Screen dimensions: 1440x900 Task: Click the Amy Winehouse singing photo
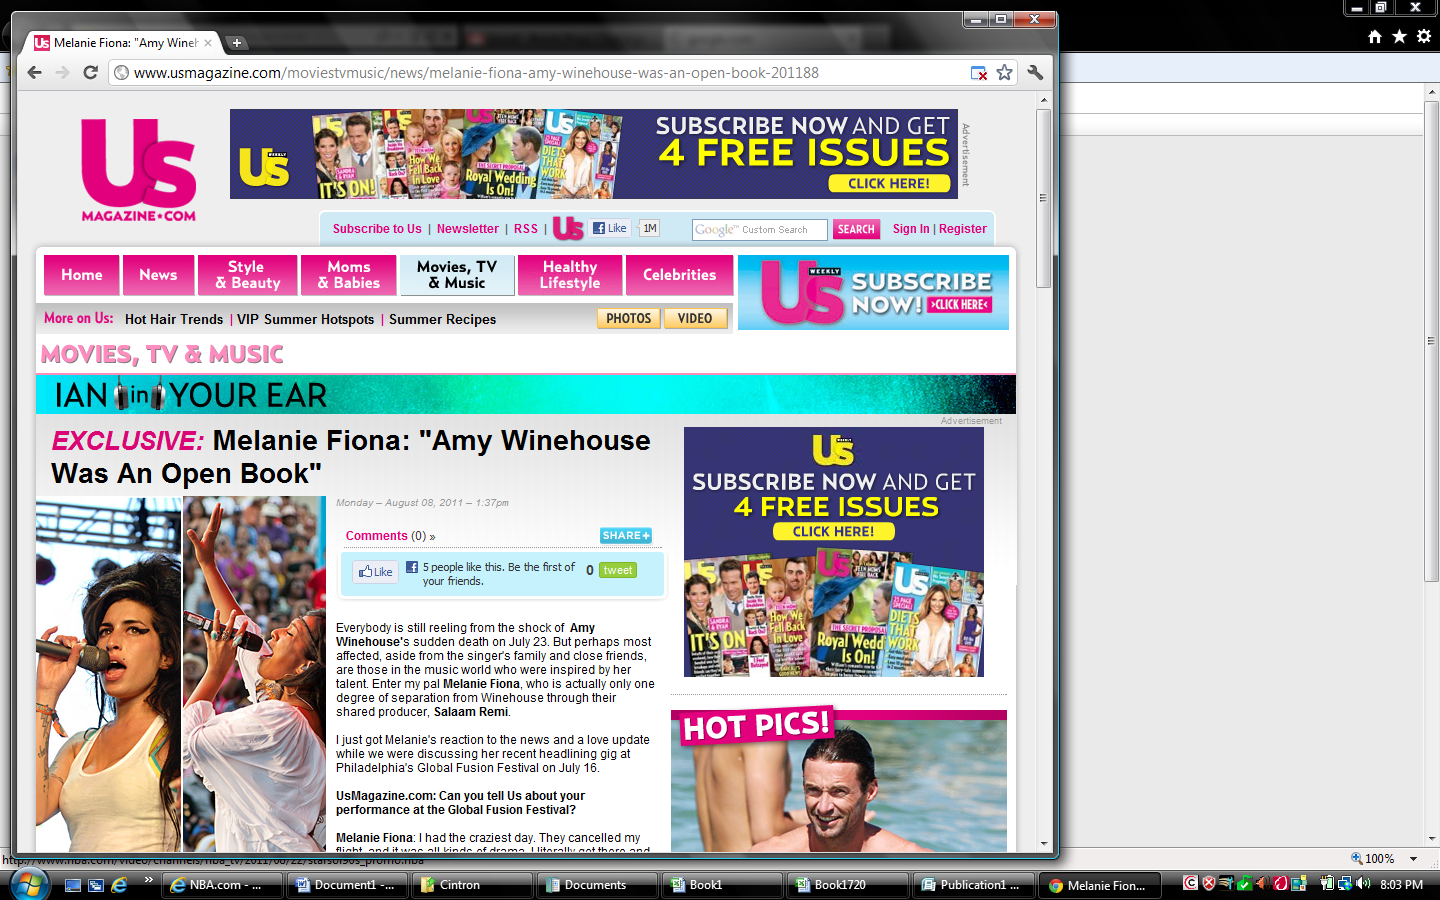[108, 675]
